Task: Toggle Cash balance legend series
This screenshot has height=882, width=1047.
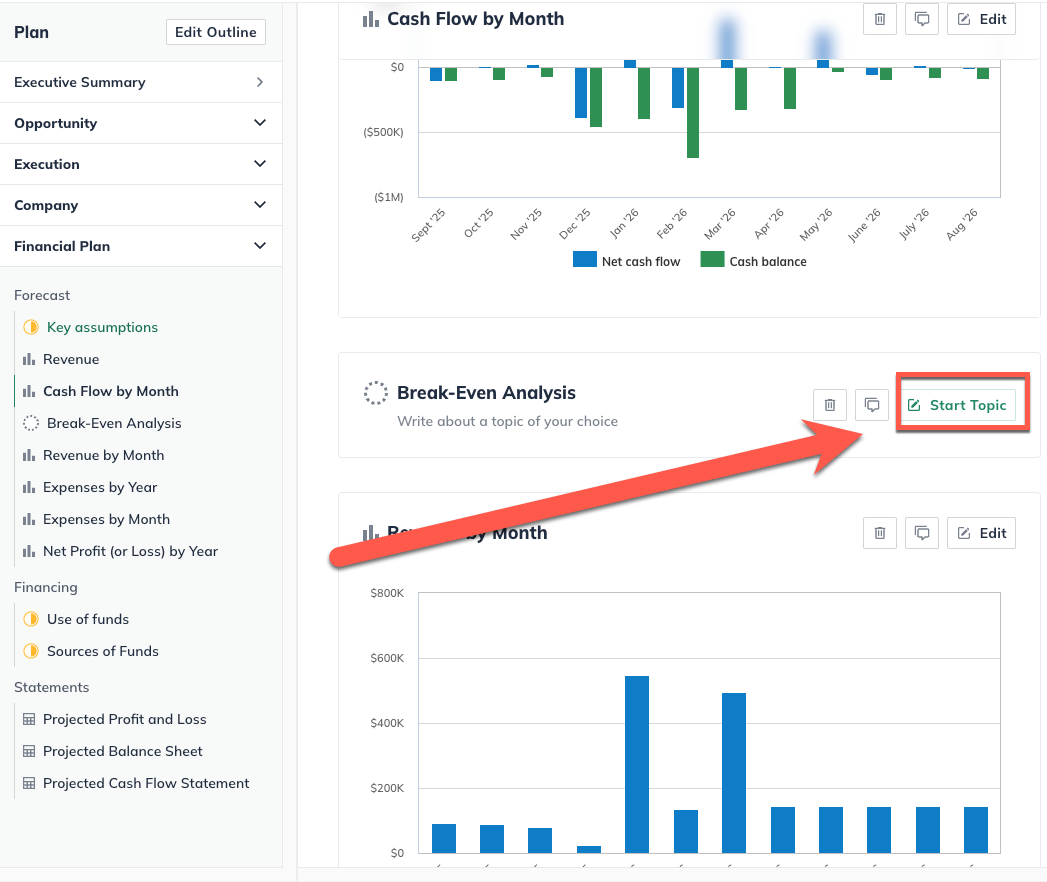Action: (x=754, y=261)
